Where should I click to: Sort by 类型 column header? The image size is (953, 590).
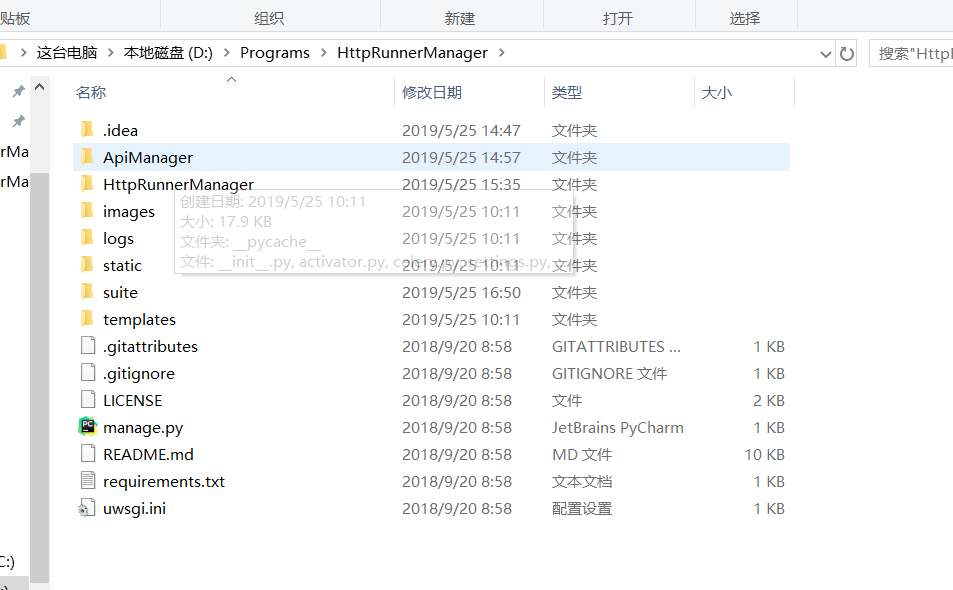click(567, 92)
